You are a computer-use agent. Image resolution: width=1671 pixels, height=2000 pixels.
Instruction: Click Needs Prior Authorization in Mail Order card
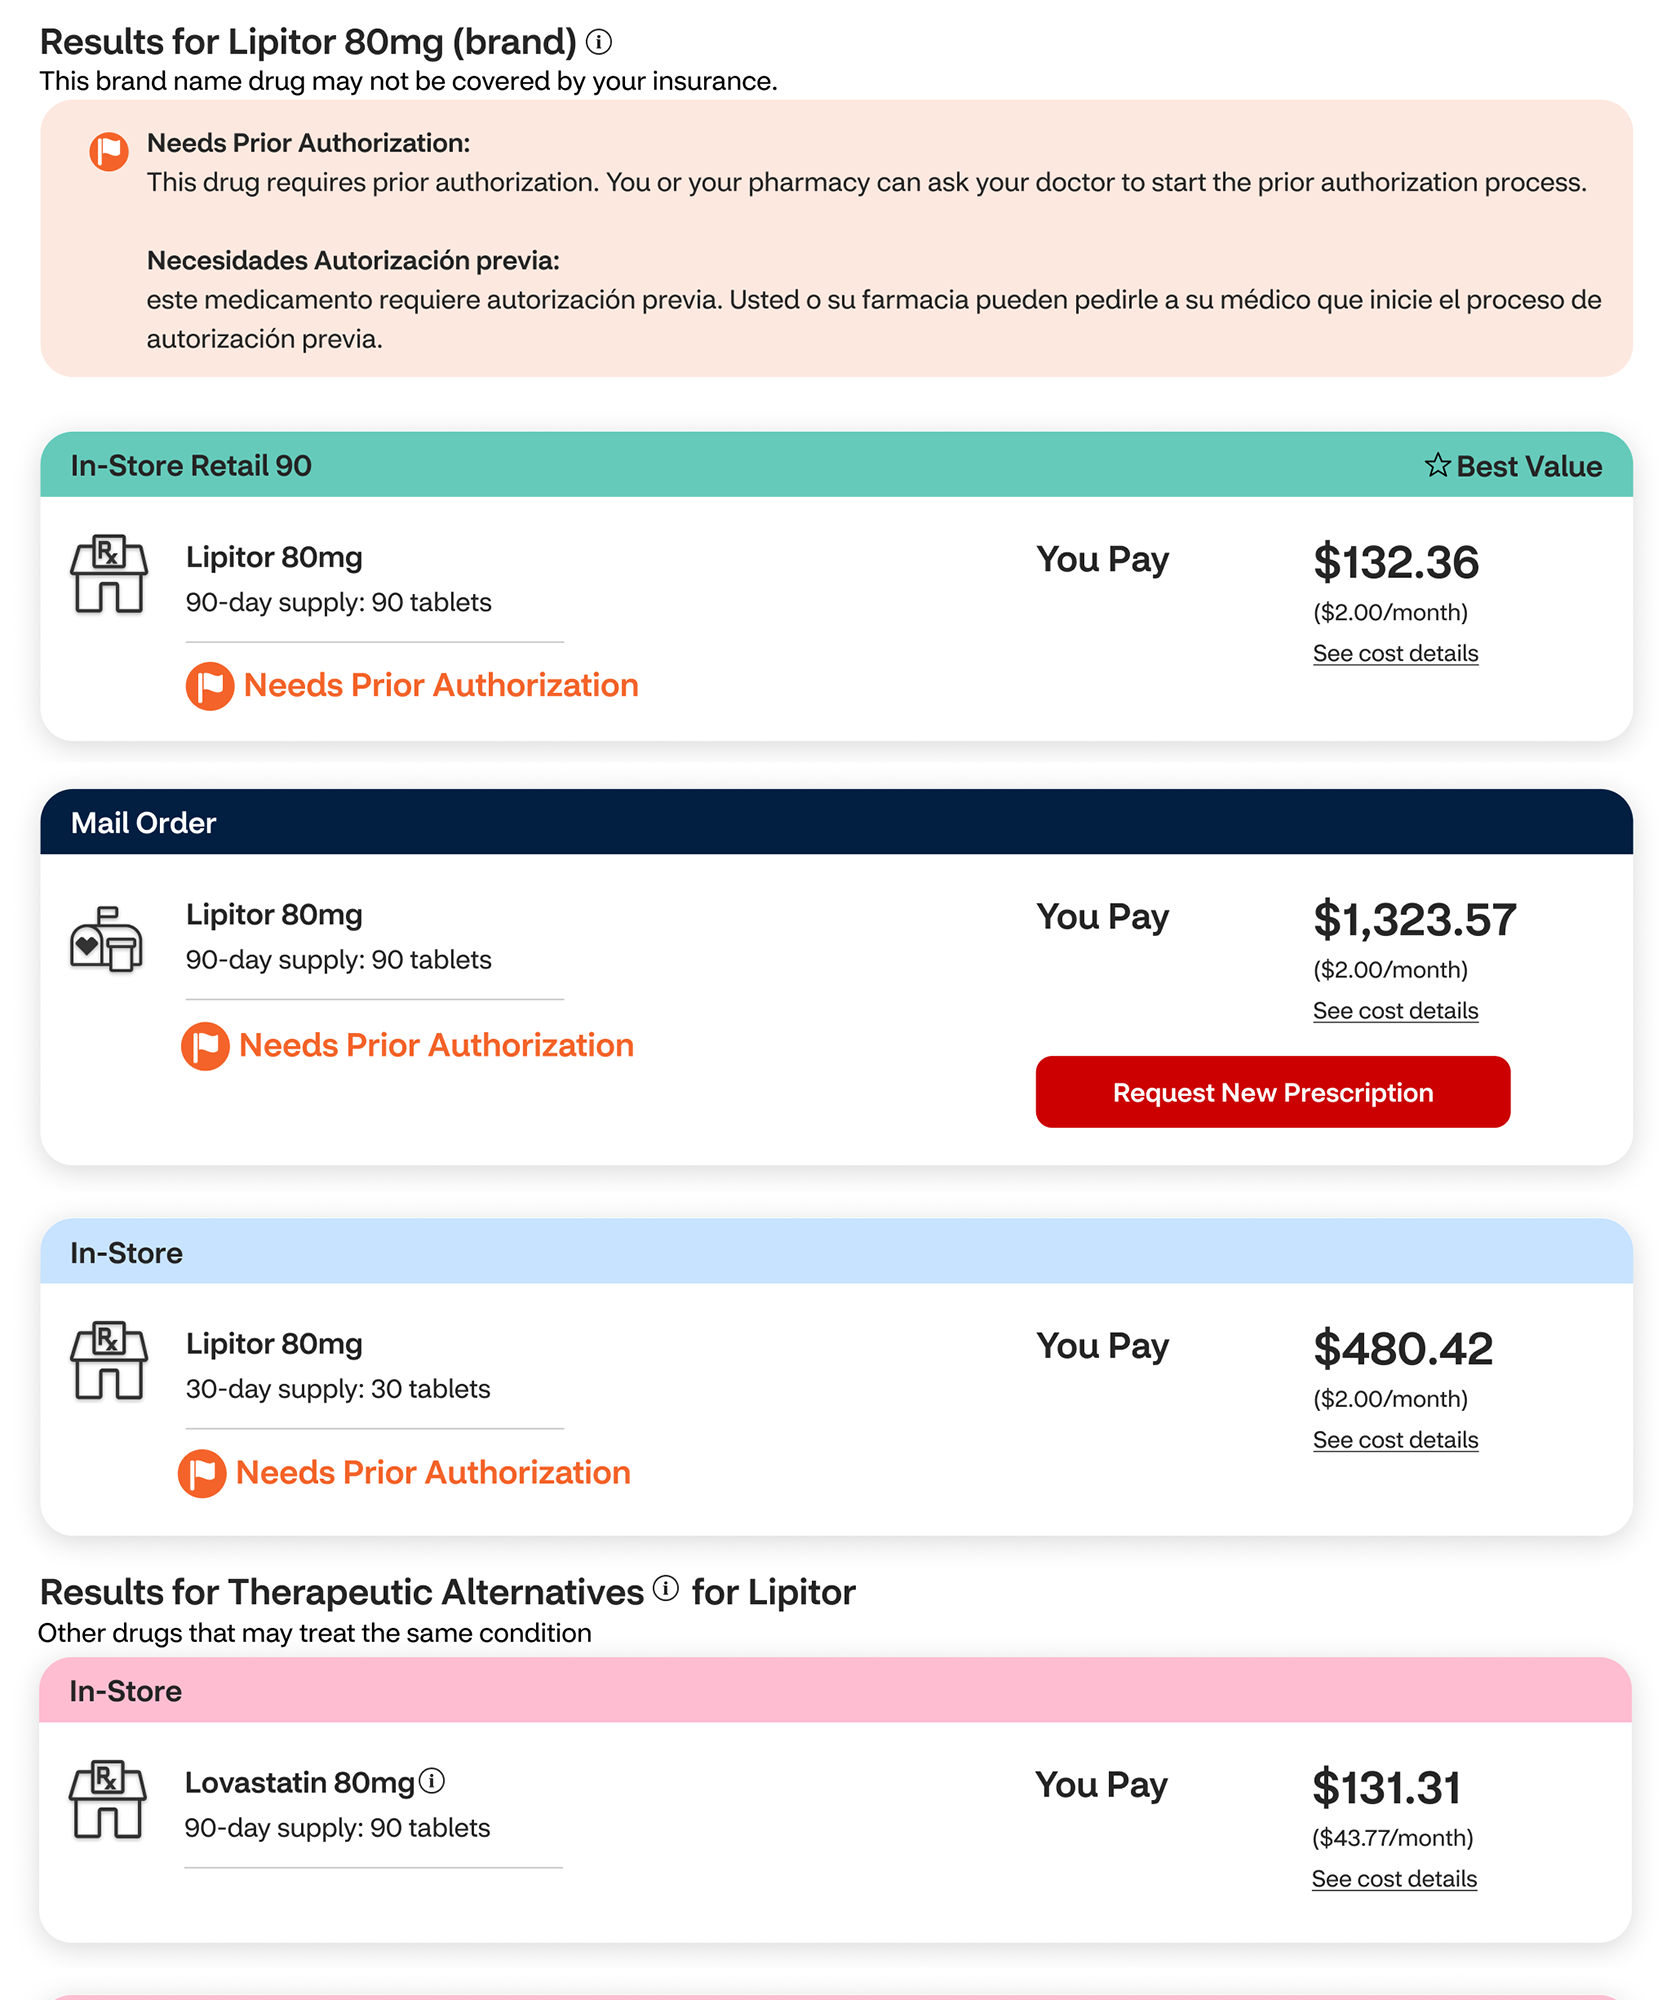pos(436,1046)
